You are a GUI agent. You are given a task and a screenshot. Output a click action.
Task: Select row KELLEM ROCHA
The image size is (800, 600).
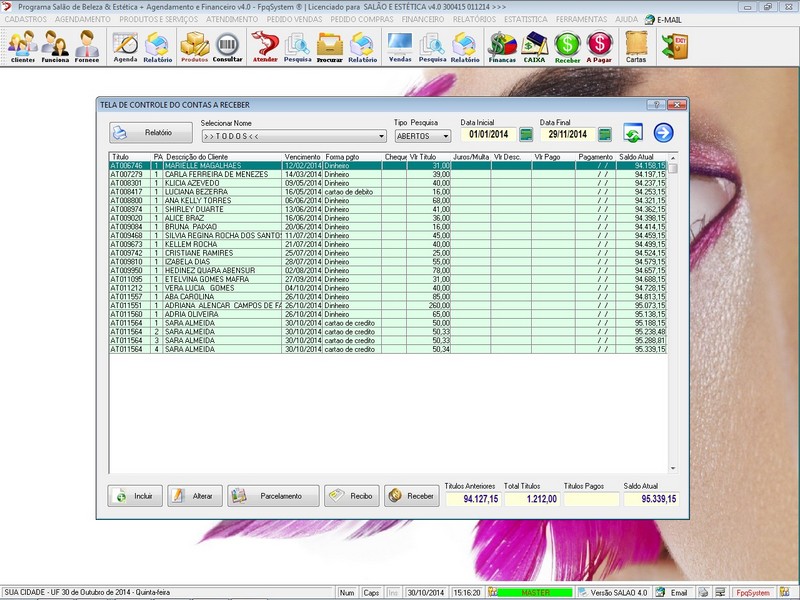pyautogui.click(x=388, y=244)
